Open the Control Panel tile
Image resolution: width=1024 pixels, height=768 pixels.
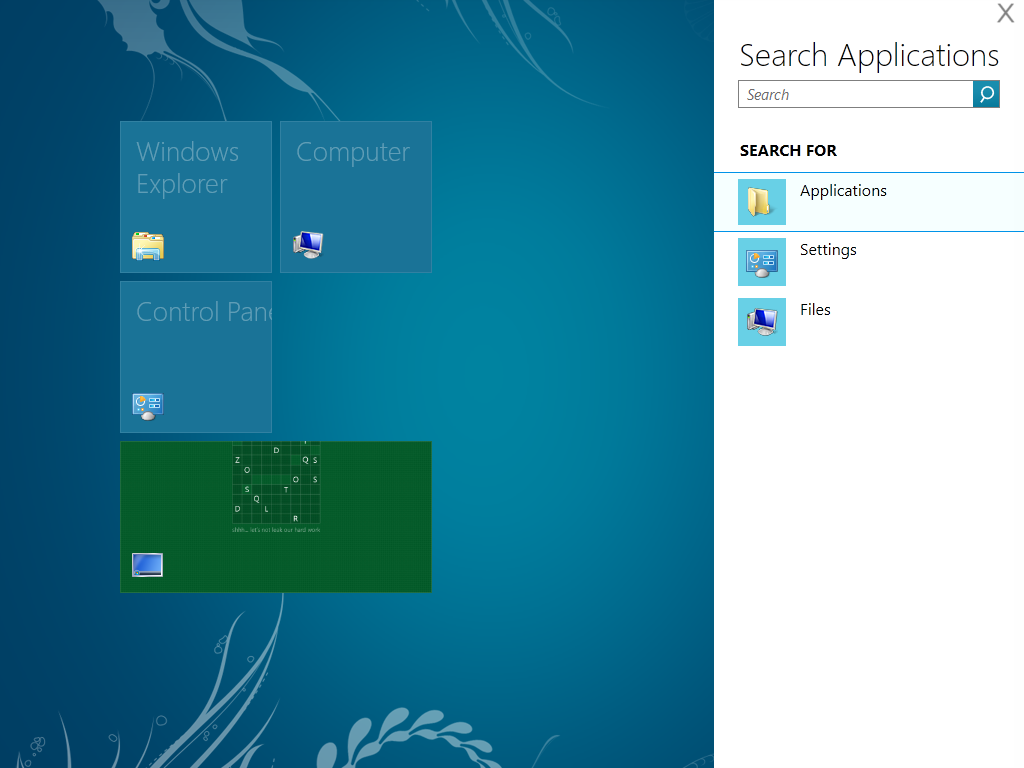tap(196, 357)
